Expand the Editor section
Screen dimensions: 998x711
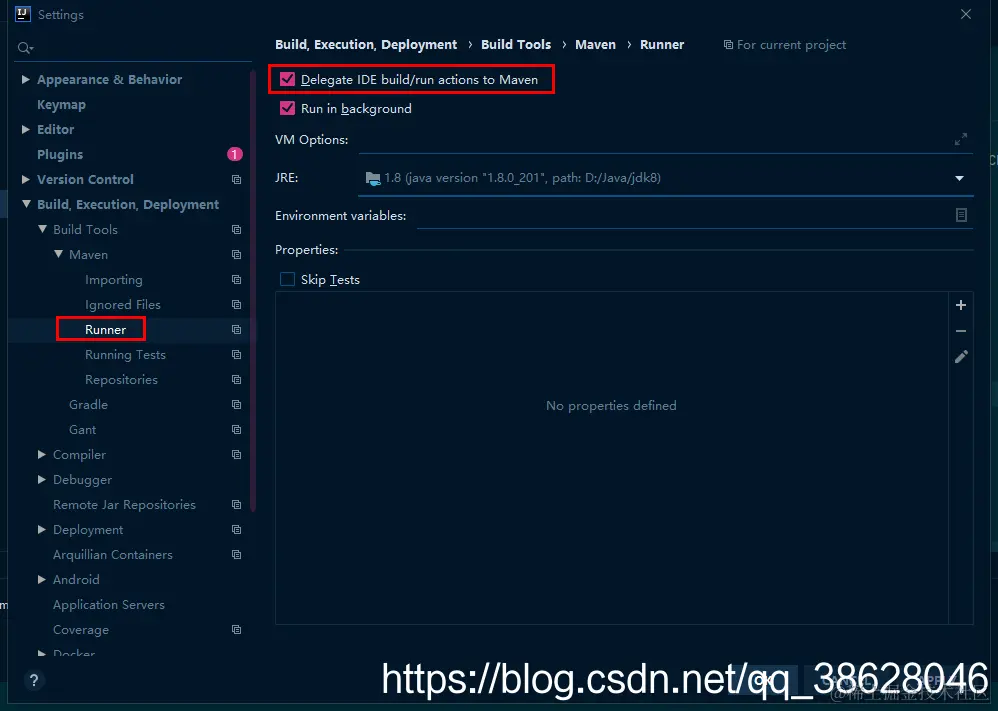(x=25, y=129)
